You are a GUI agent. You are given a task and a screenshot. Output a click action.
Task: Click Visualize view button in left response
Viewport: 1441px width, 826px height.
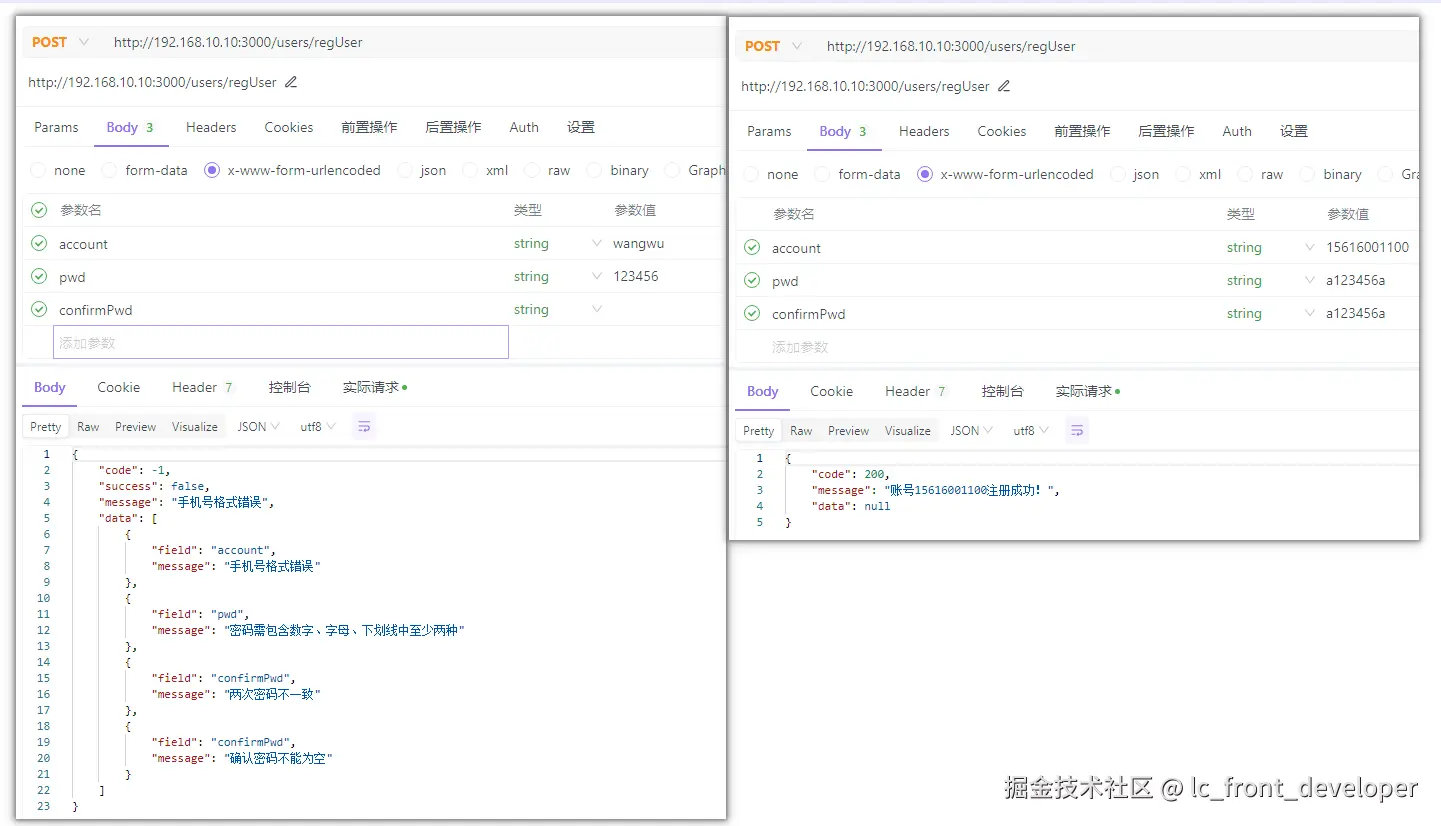point(194,426)
